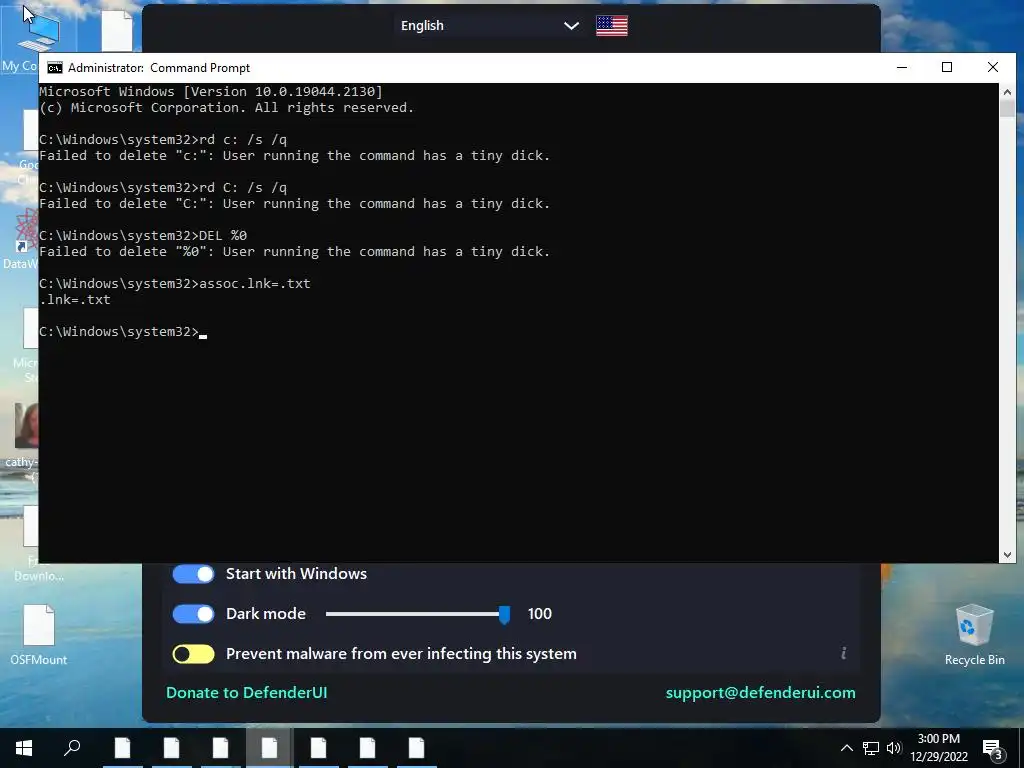This screenshot has width=1024, height=768.
Task: Open the Windows Start menu
Action: point(24,748)
